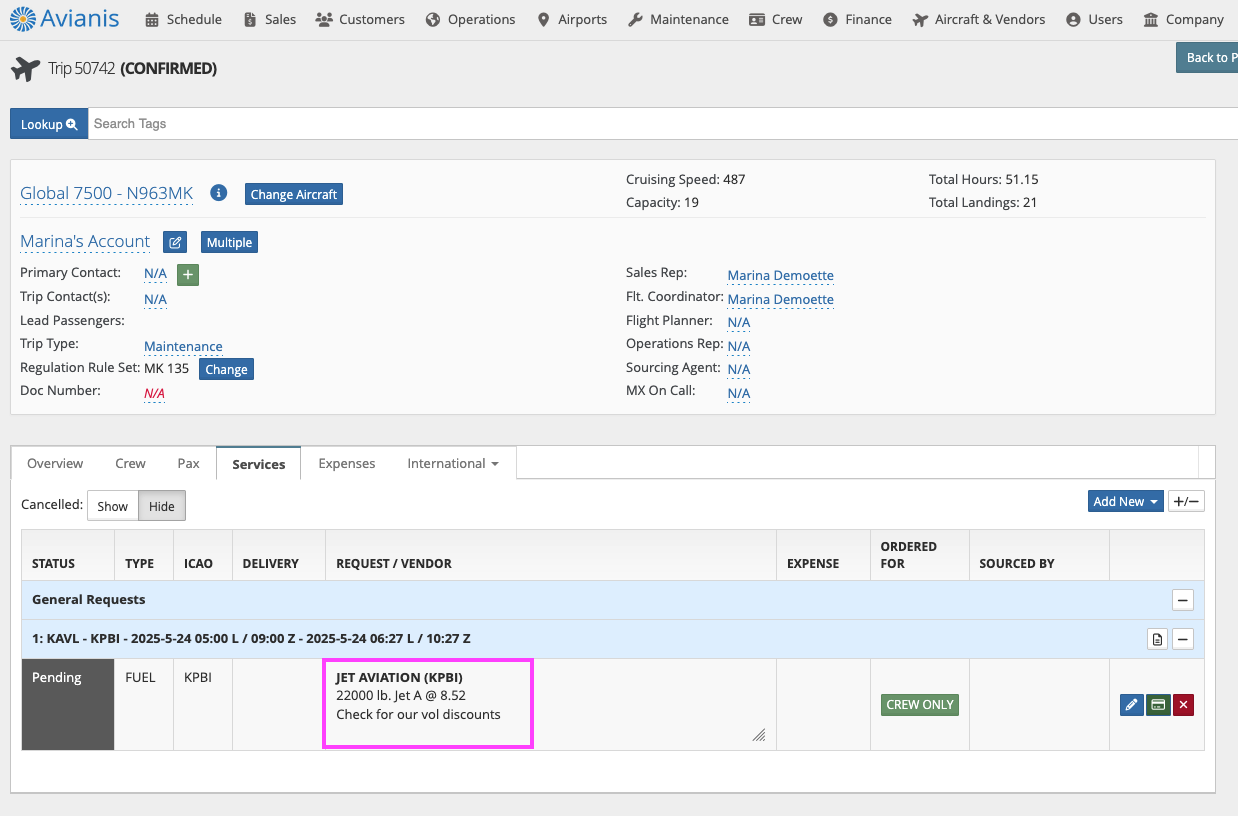Viewport: 1238px width, 816px height.
Task: Click Sourcing Agent N/A value
Action: (739, 369)
